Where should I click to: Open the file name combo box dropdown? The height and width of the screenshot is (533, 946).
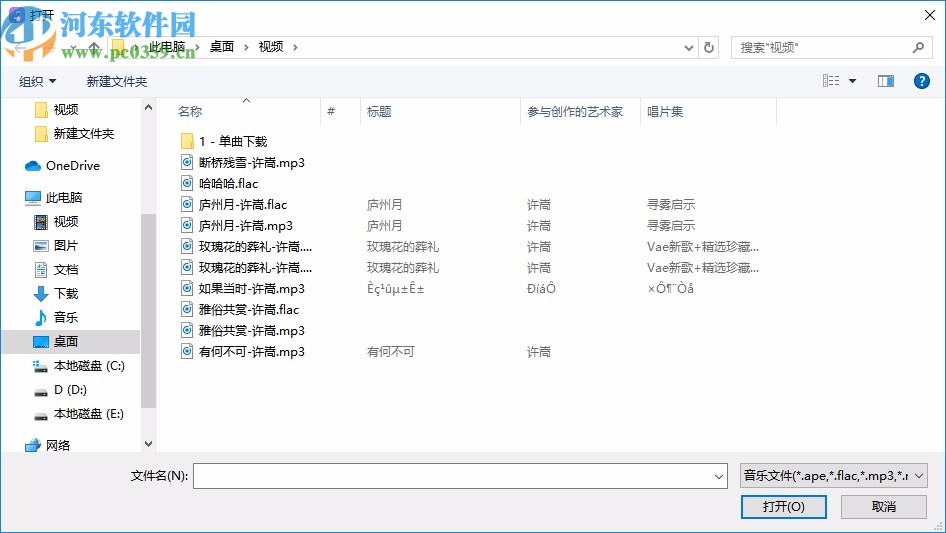719,476
